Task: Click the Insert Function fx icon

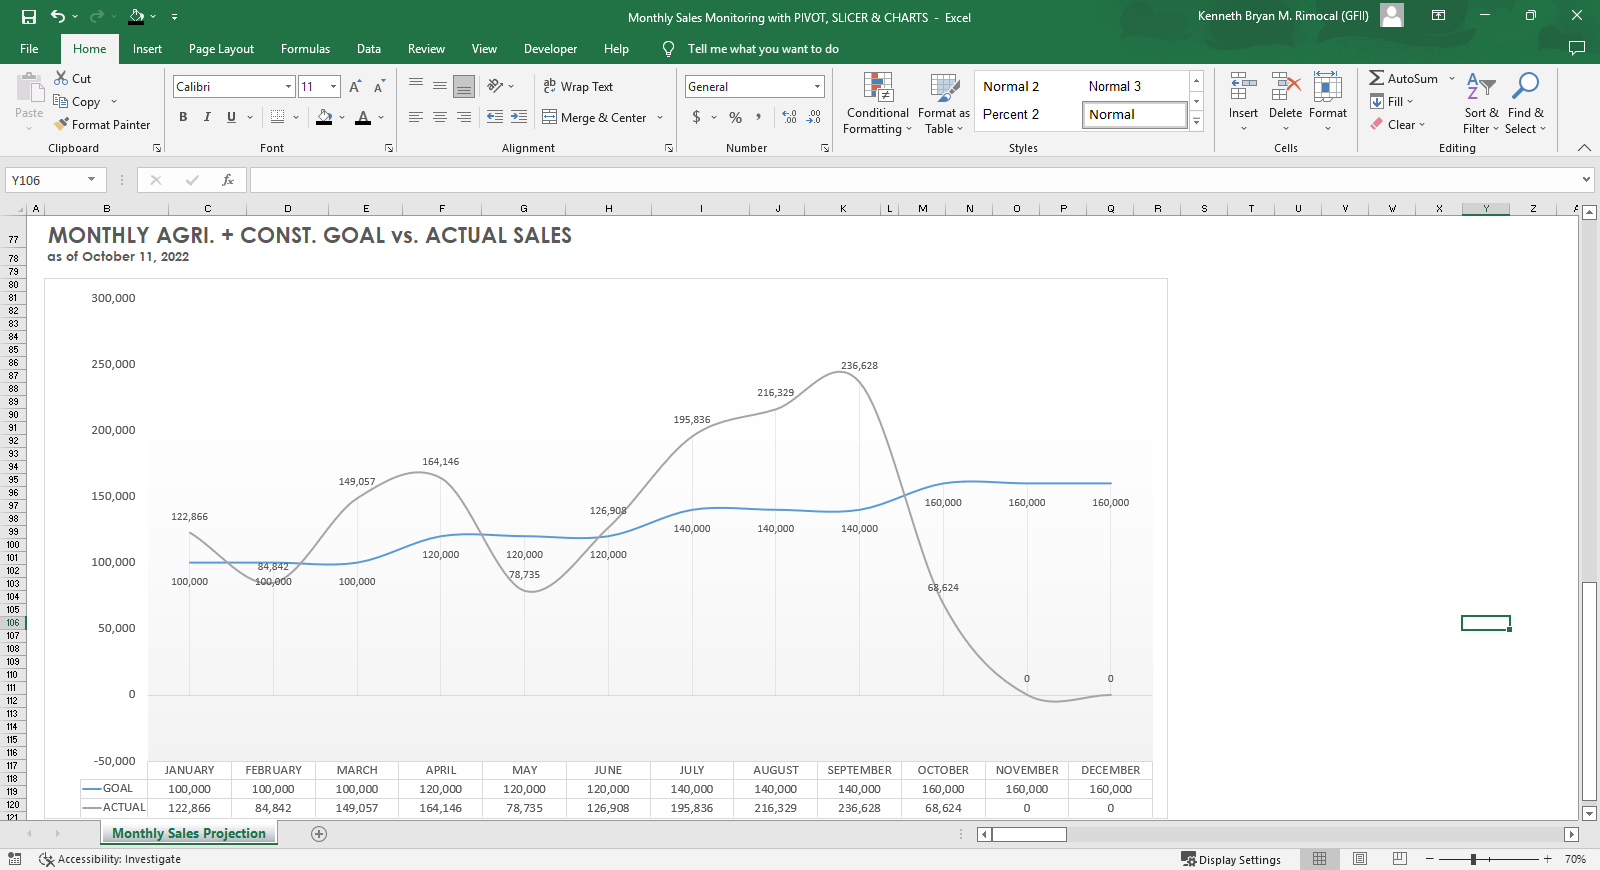Action: tap(228, 180)
